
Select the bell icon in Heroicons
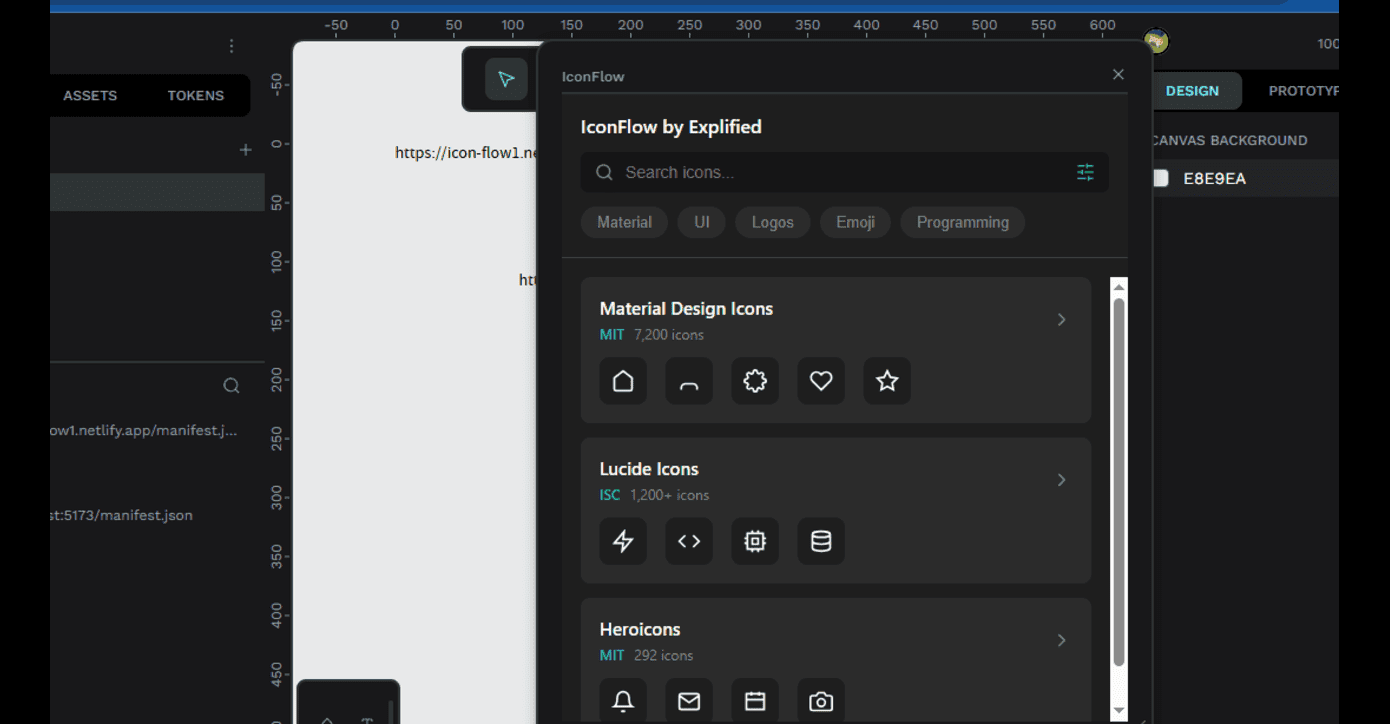coord(623,701)
